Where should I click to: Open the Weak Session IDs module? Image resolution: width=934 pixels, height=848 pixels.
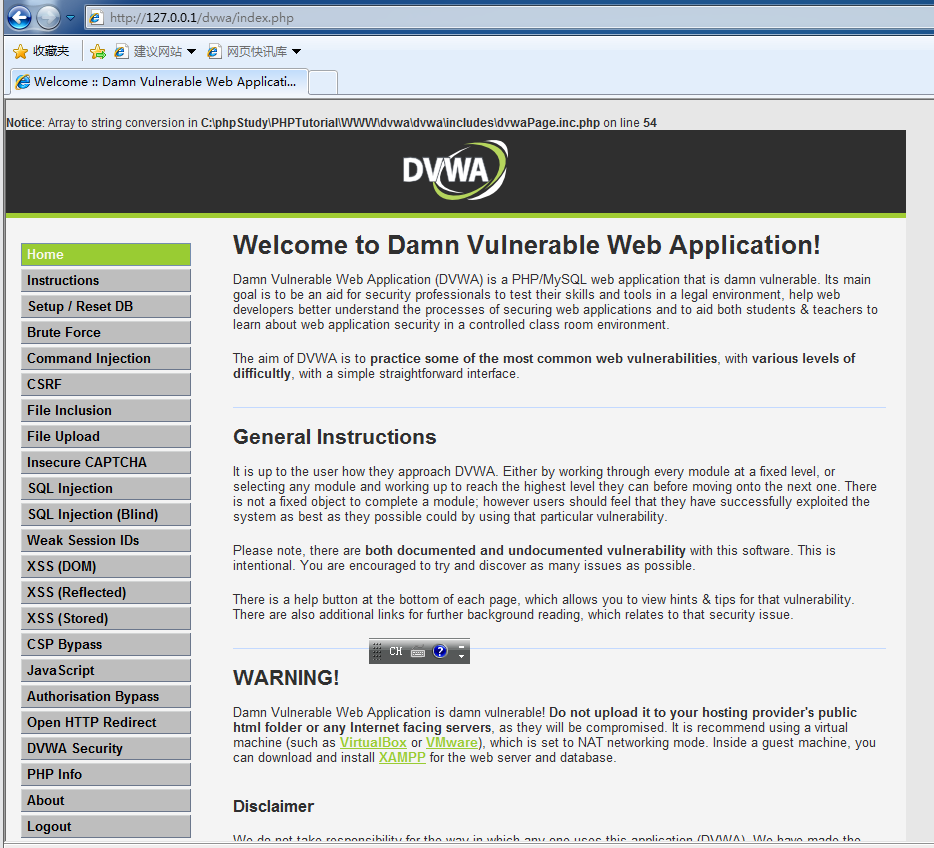point(106,540)
